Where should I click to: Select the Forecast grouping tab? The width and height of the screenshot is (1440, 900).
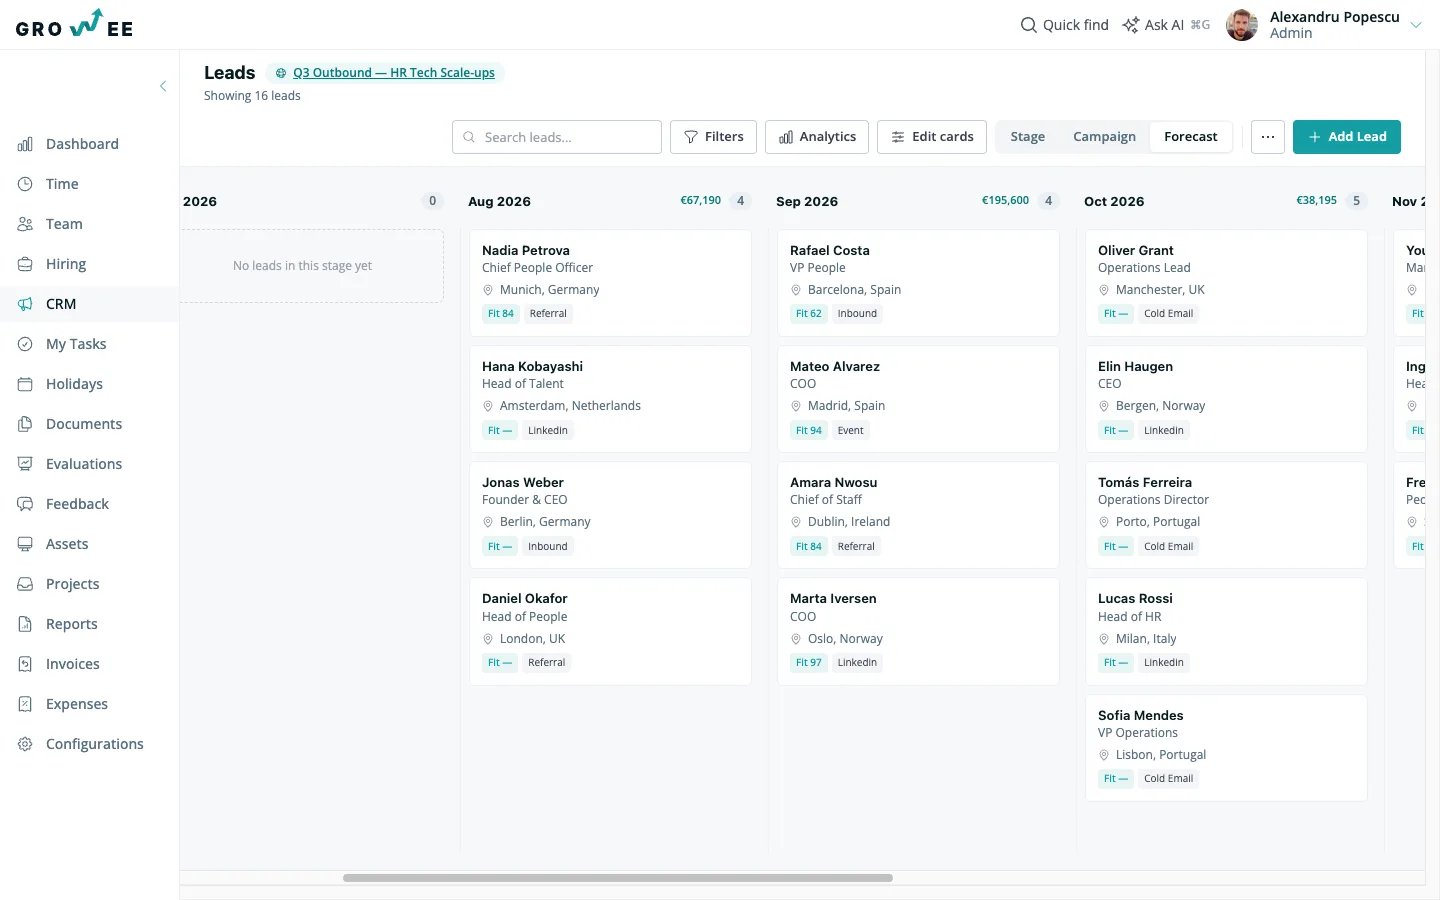point(1190,137)
